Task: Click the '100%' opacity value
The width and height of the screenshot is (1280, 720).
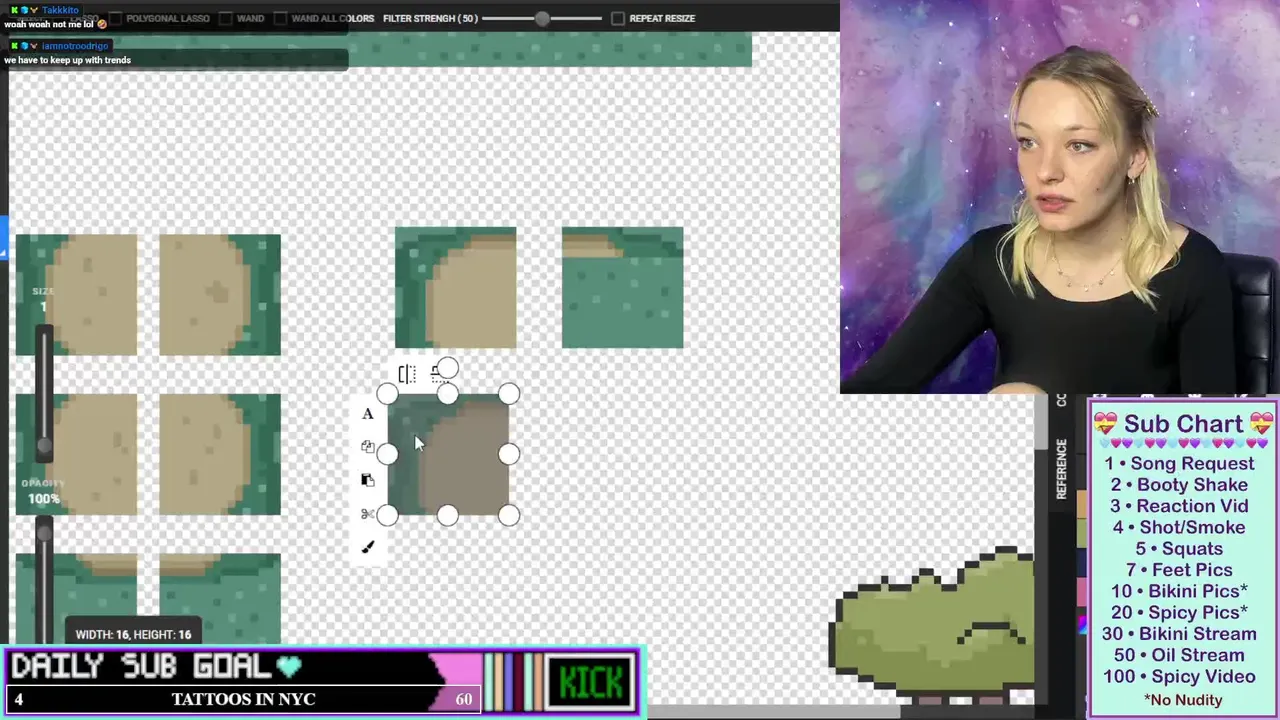Action: [43, 499]
